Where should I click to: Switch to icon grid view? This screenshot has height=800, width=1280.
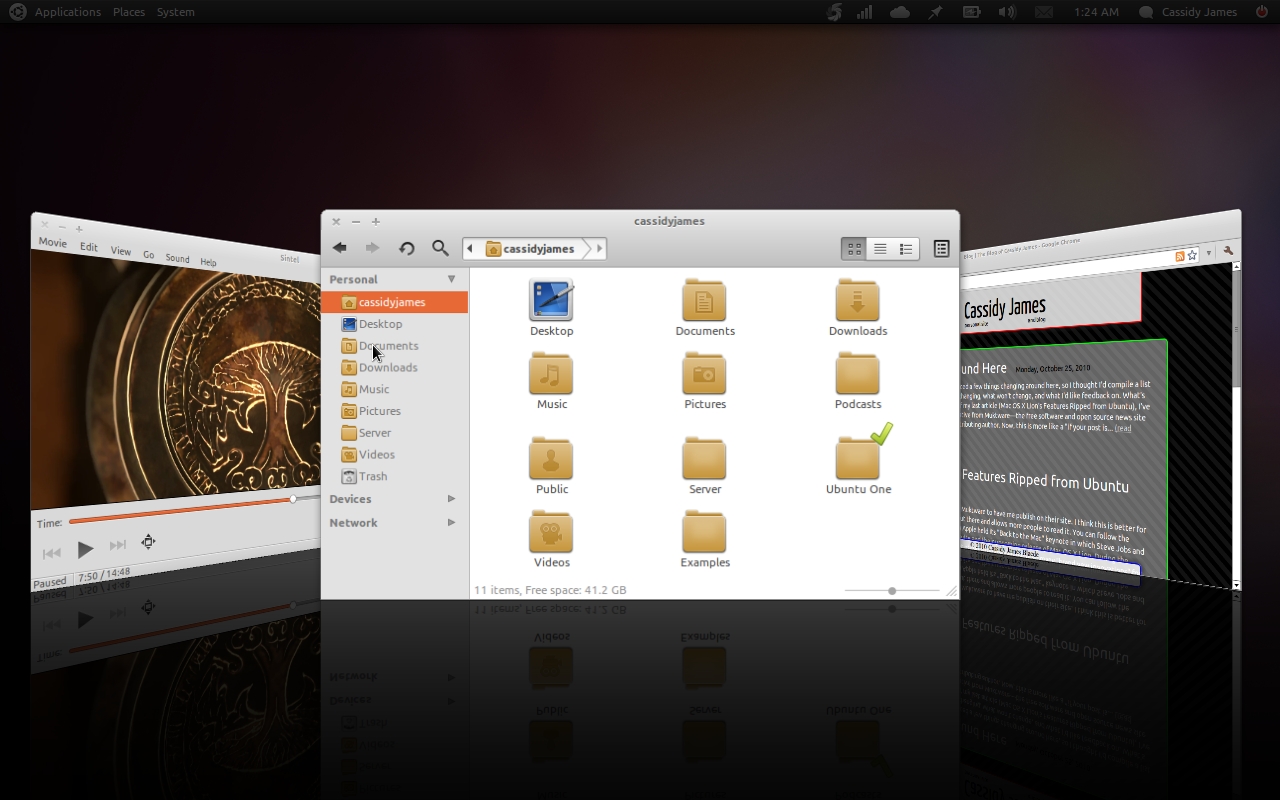[x=854, y=249]
